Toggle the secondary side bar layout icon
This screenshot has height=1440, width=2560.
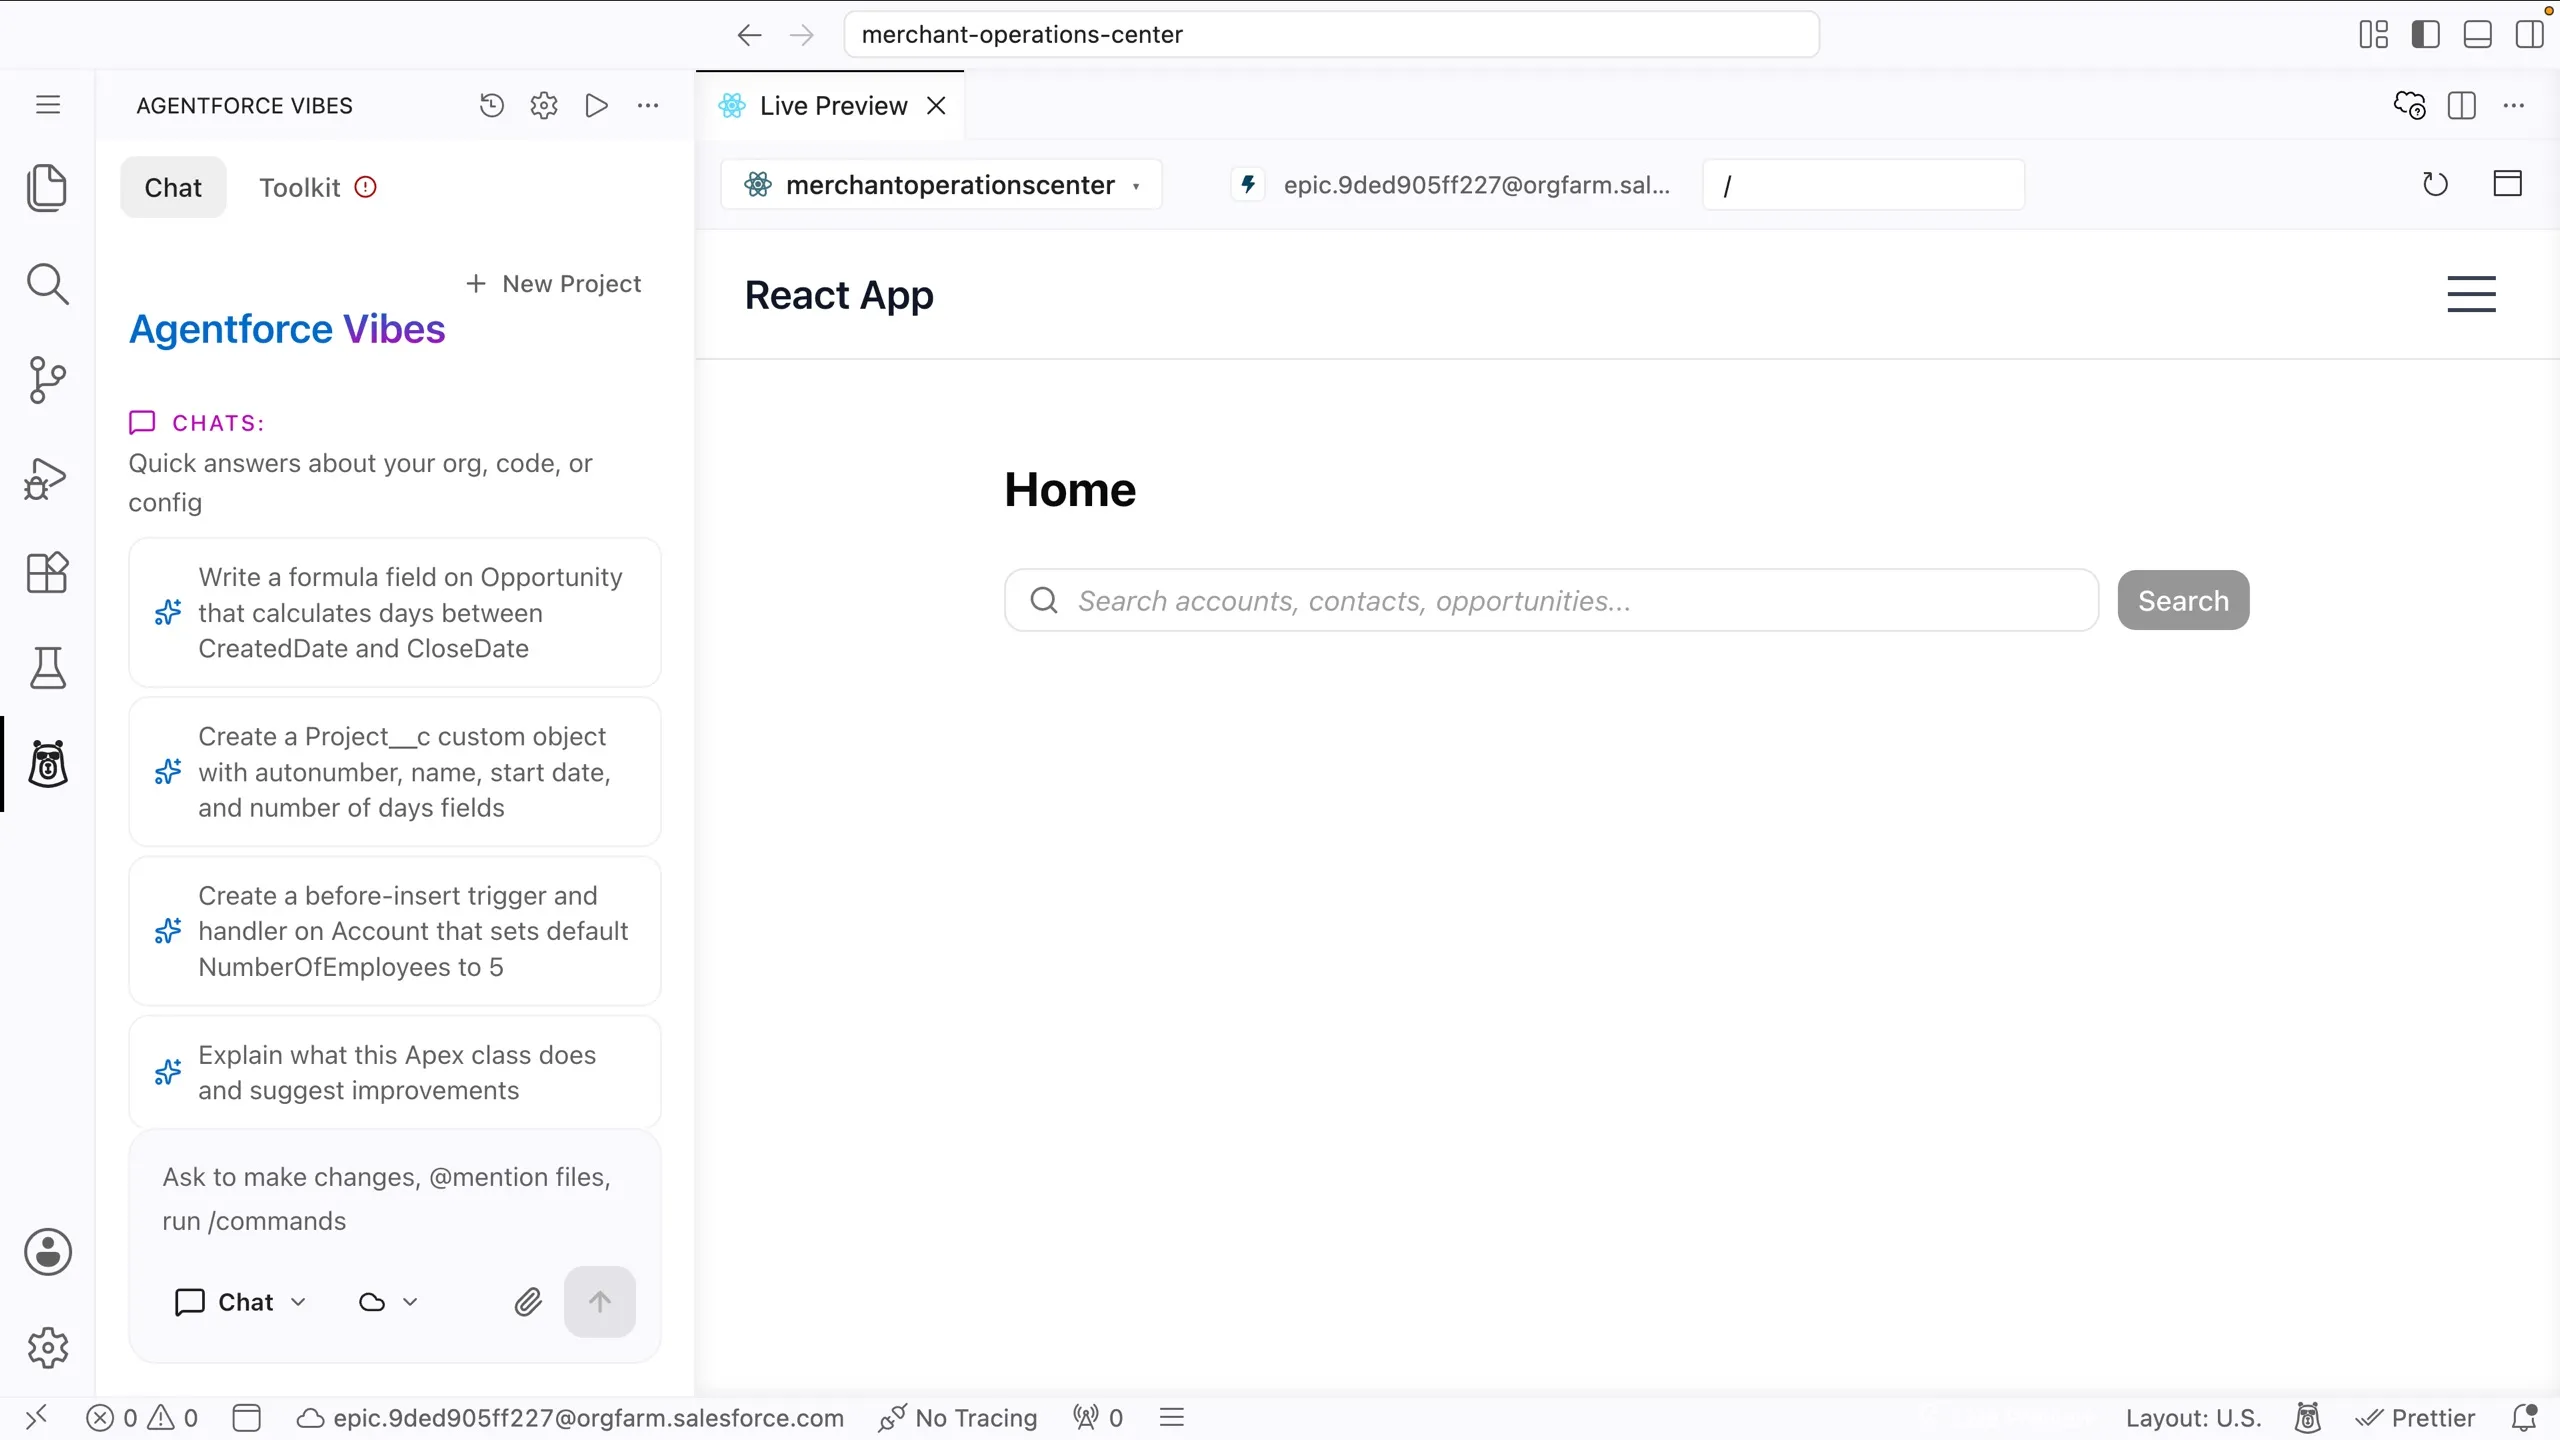coord(2529,34)
